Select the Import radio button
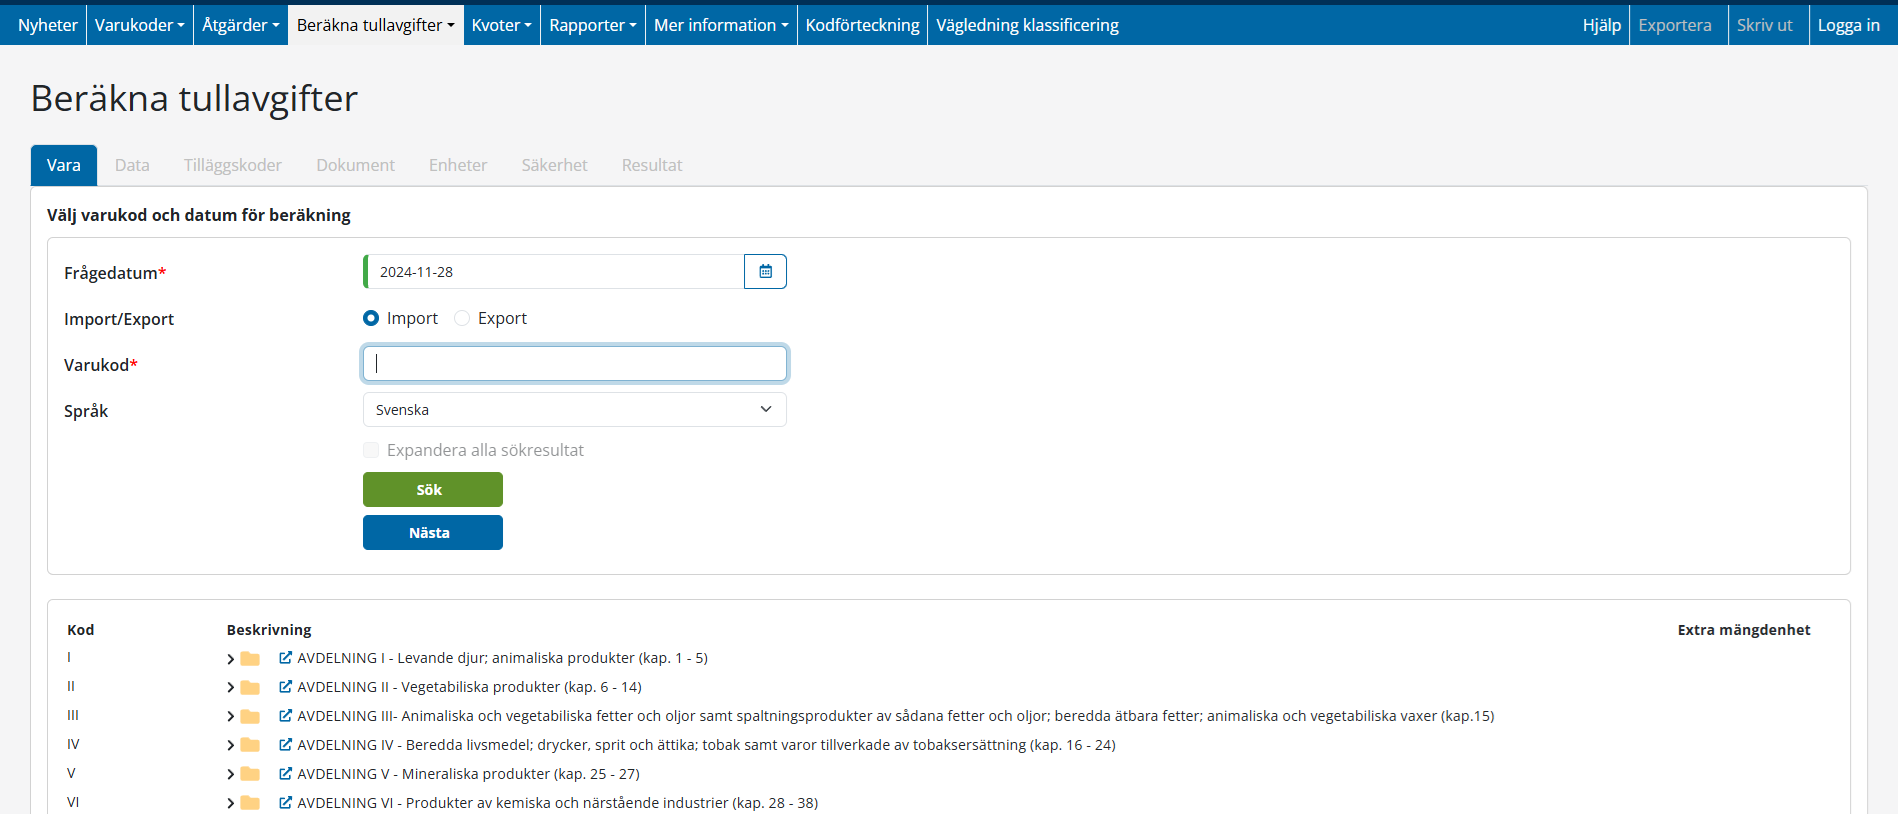 (371, 318)
